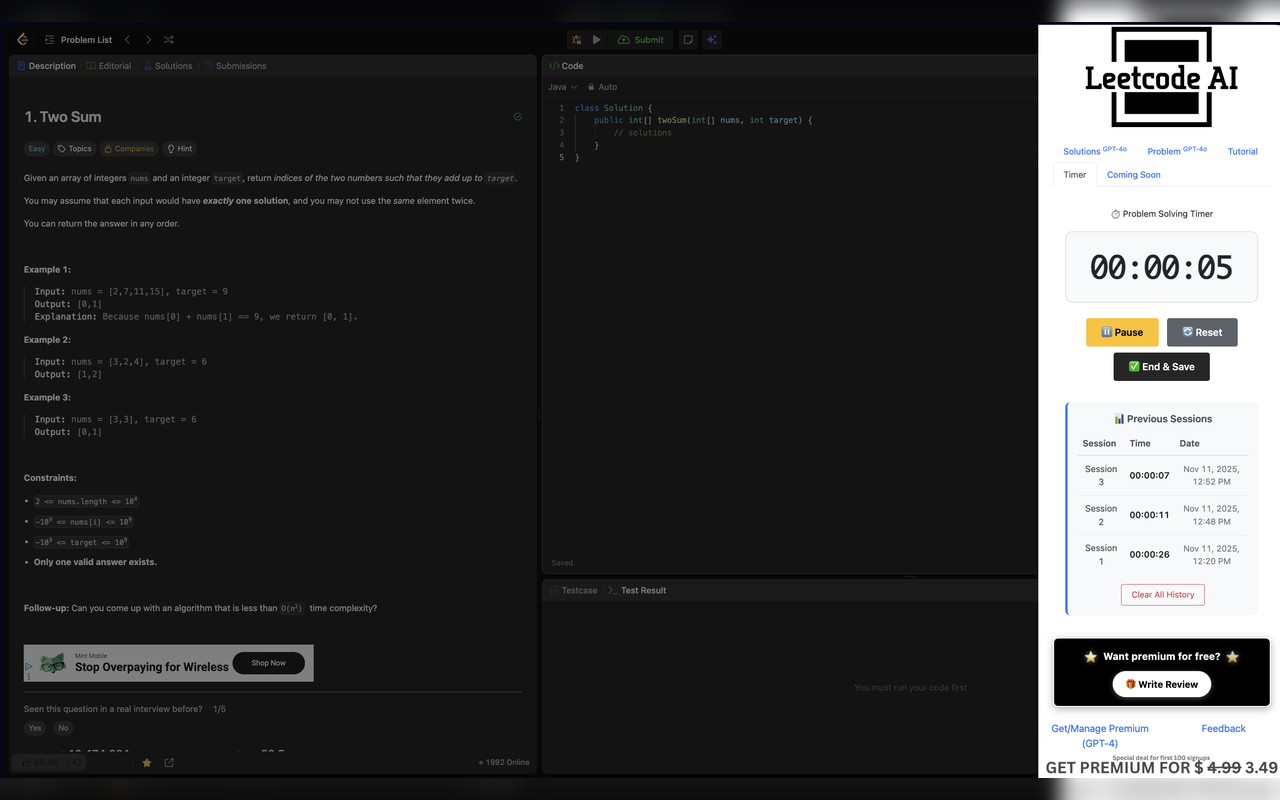Image resolution: width=1280 pixels, height=800 pixels.
Task: Click the Write Review button
Action: point(1162,684)
